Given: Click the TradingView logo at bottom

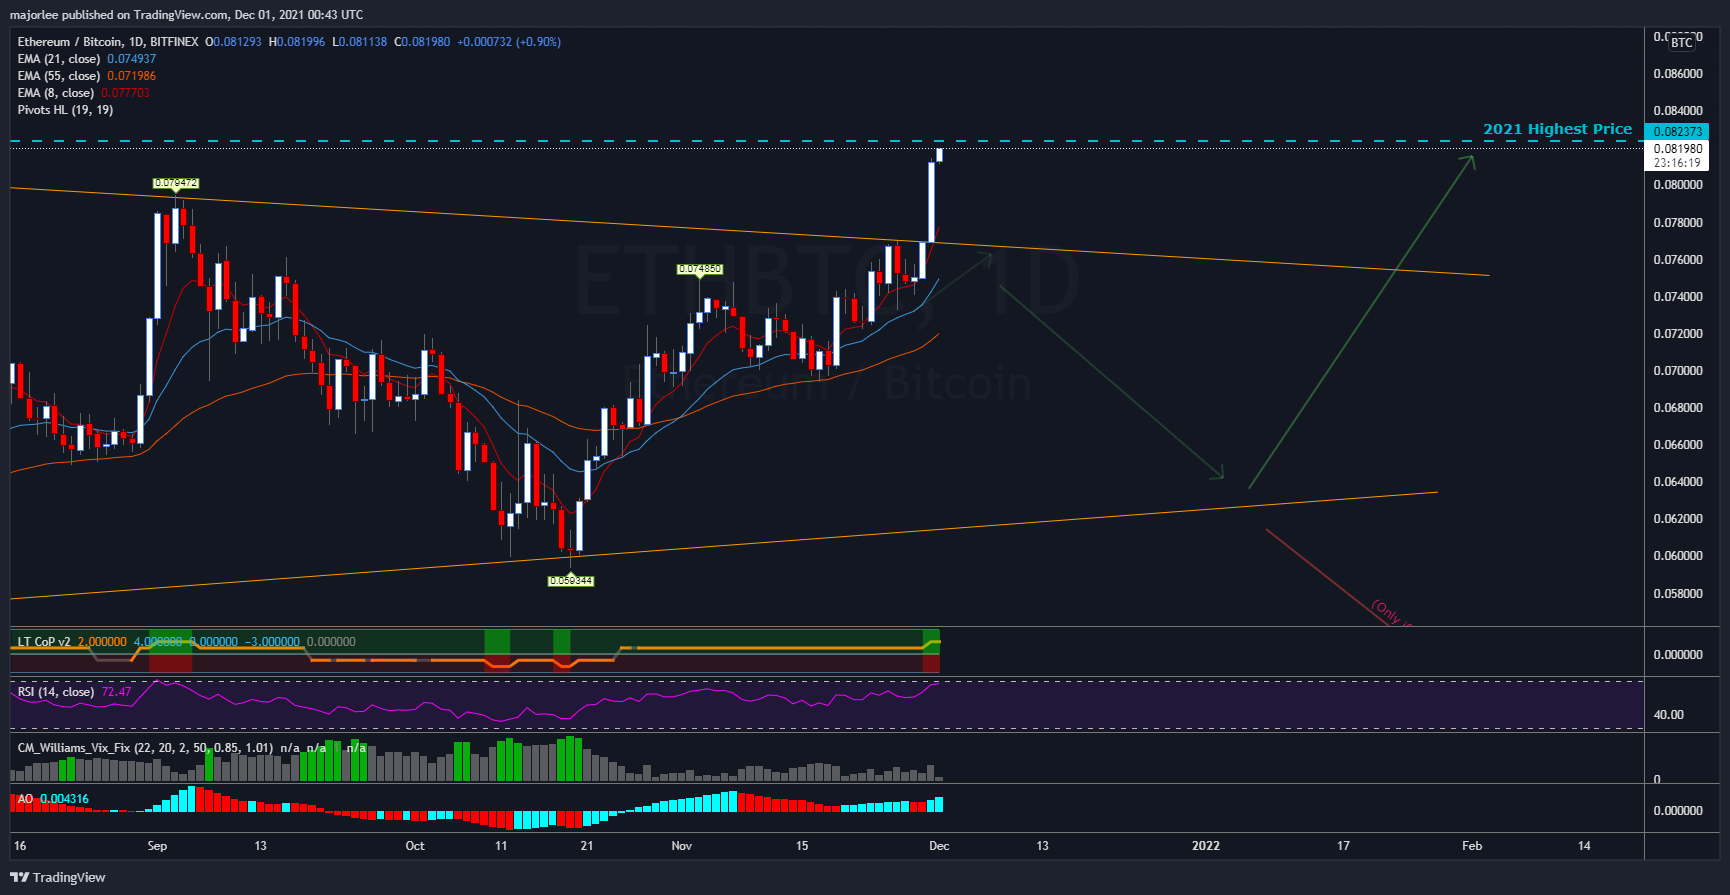Looking at the screenshot, I should tap(58, 877).
